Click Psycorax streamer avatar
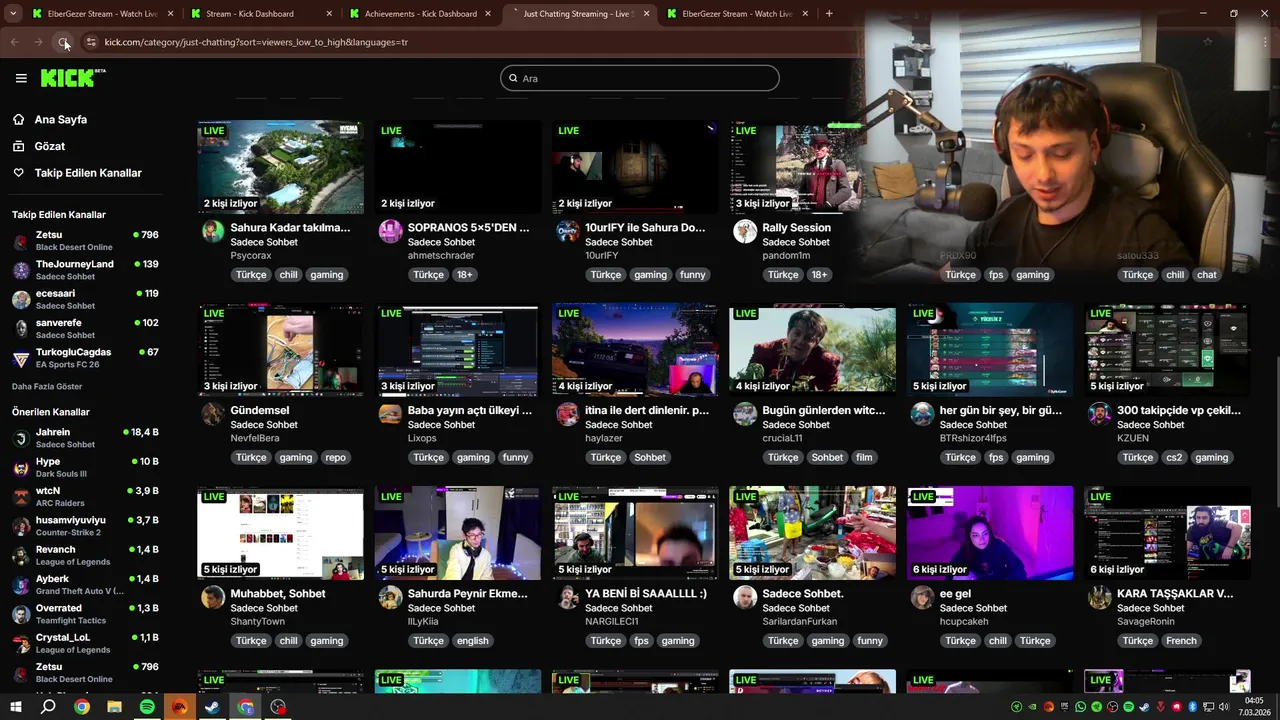 tap(213, 232)
